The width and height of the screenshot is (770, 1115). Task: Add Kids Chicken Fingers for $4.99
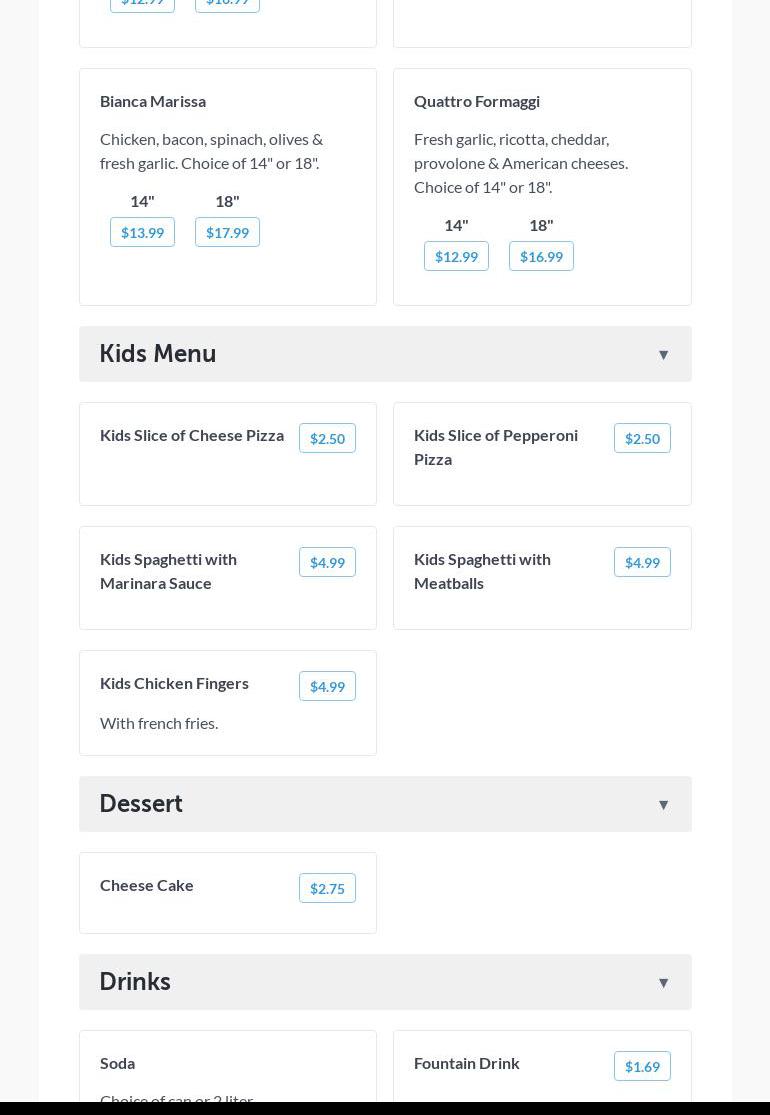327,686
